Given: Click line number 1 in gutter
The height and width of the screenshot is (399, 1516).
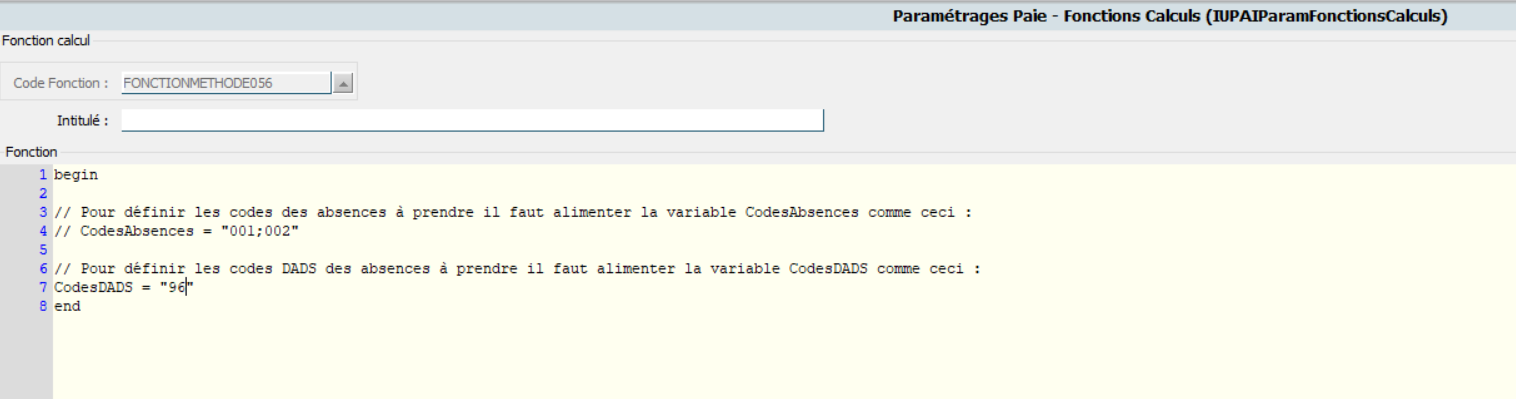Looking at the screenshot, I should [x=43, y=174].
